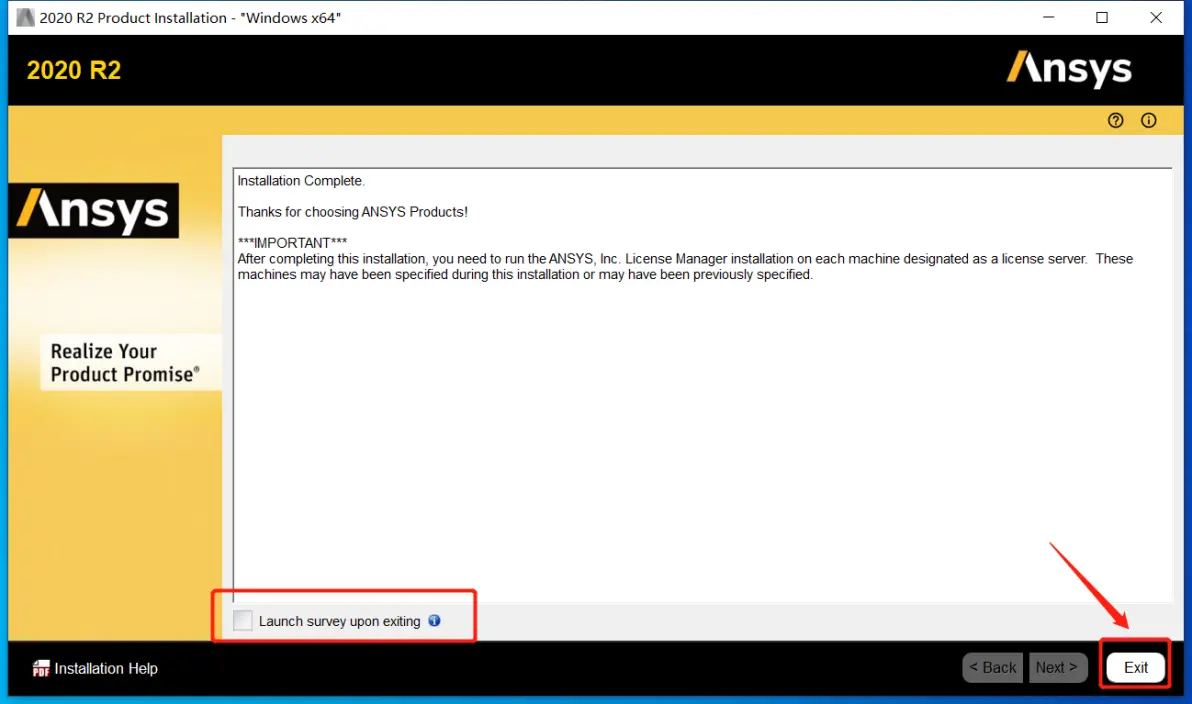Click the Exit button
The image size is (1192, 704).
tap(1135, 667)
